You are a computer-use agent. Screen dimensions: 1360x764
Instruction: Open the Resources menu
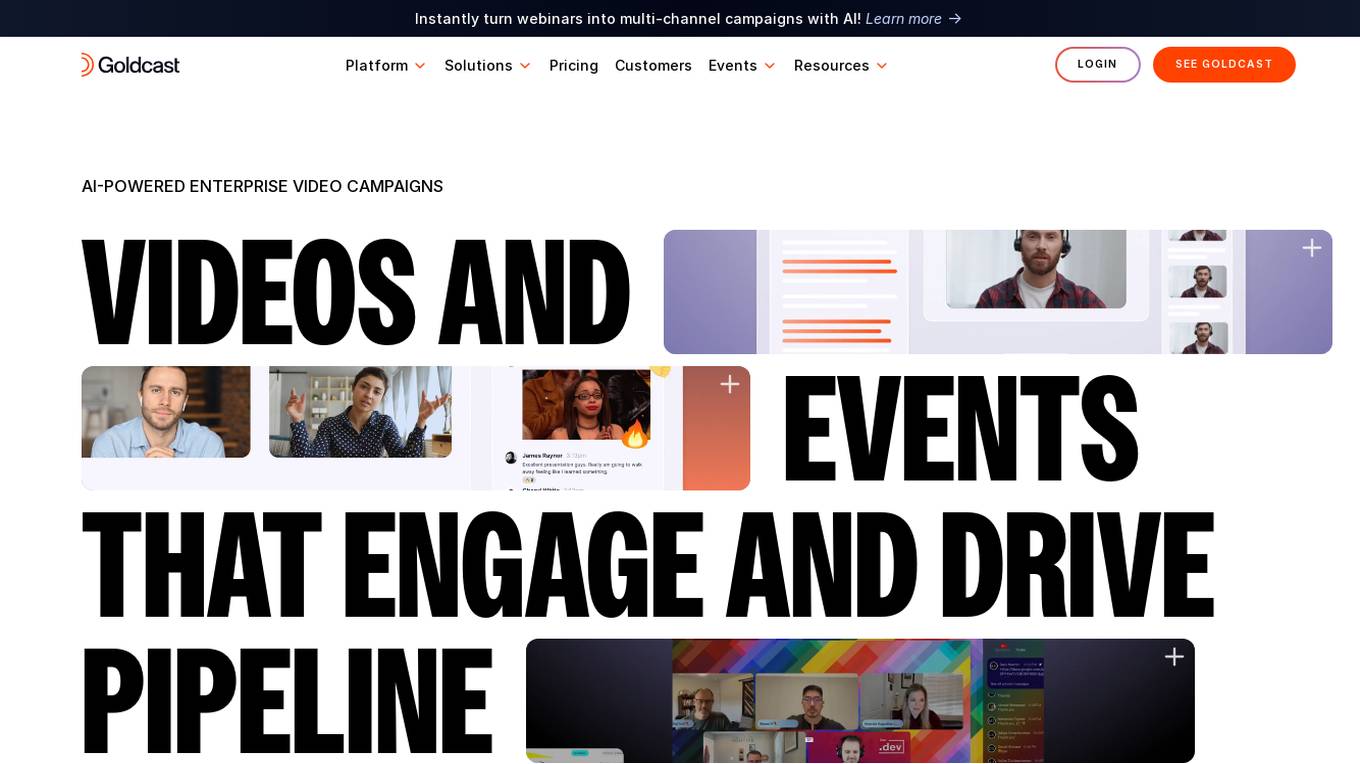(832, 66)
